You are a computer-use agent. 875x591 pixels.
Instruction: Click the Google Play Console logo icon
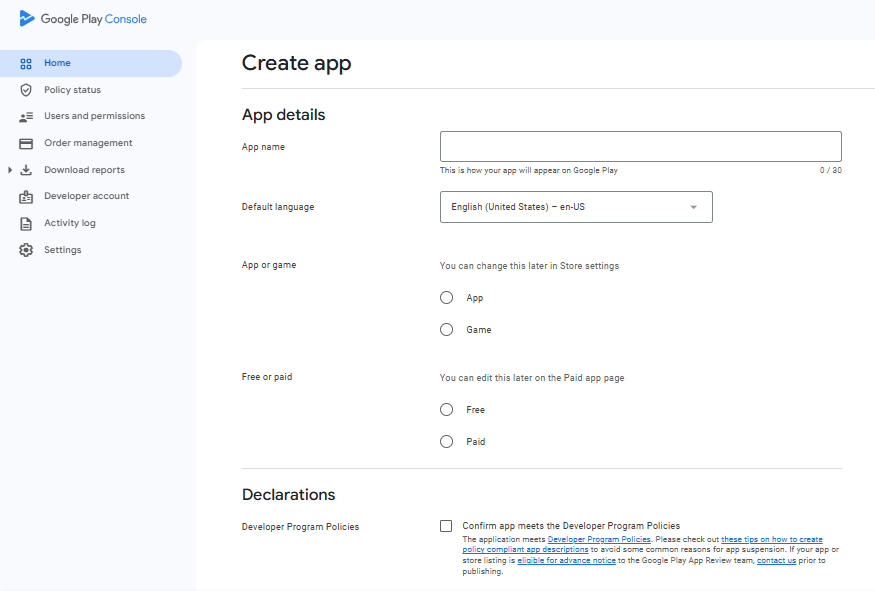[26, 18]
